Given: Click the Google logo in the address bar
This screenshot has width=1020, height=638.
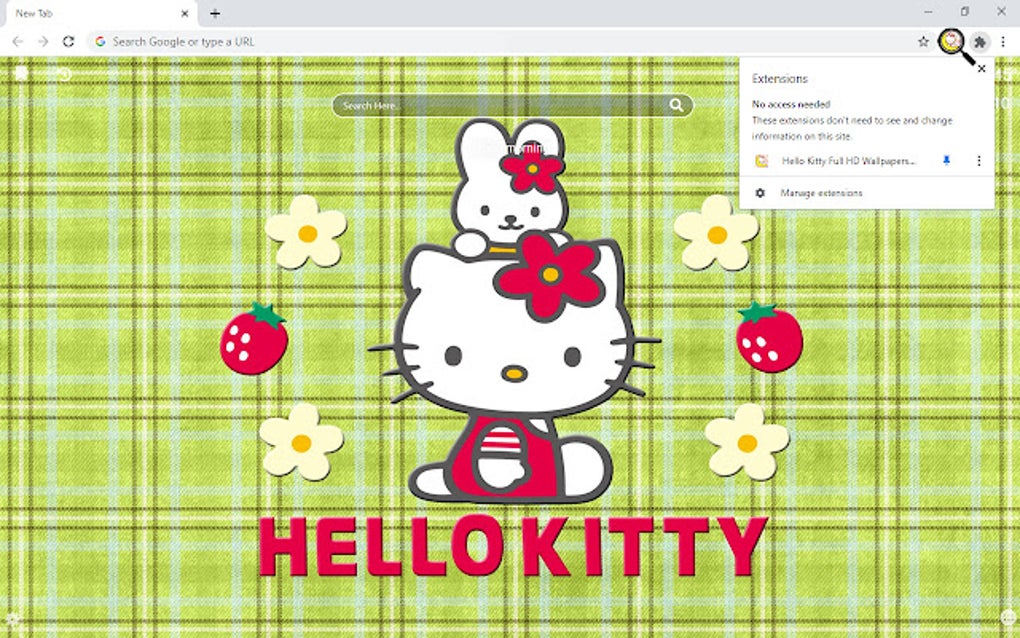Looking at the screenshot, I should (100, 42).
